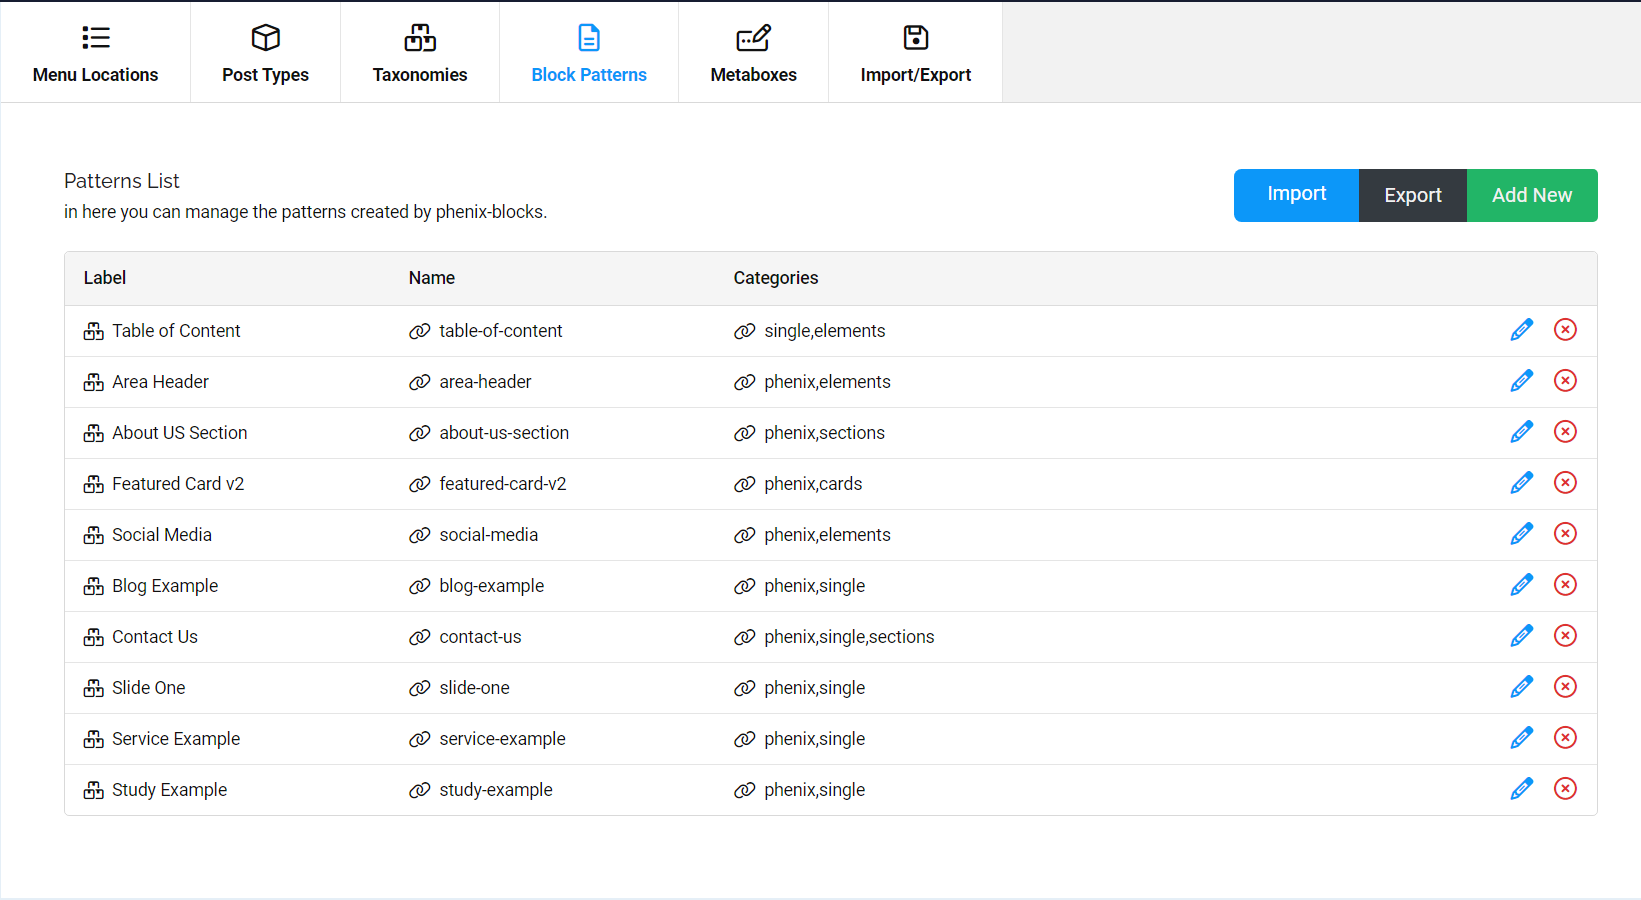Delete the Area Header pattern

tap(1565, 381)
